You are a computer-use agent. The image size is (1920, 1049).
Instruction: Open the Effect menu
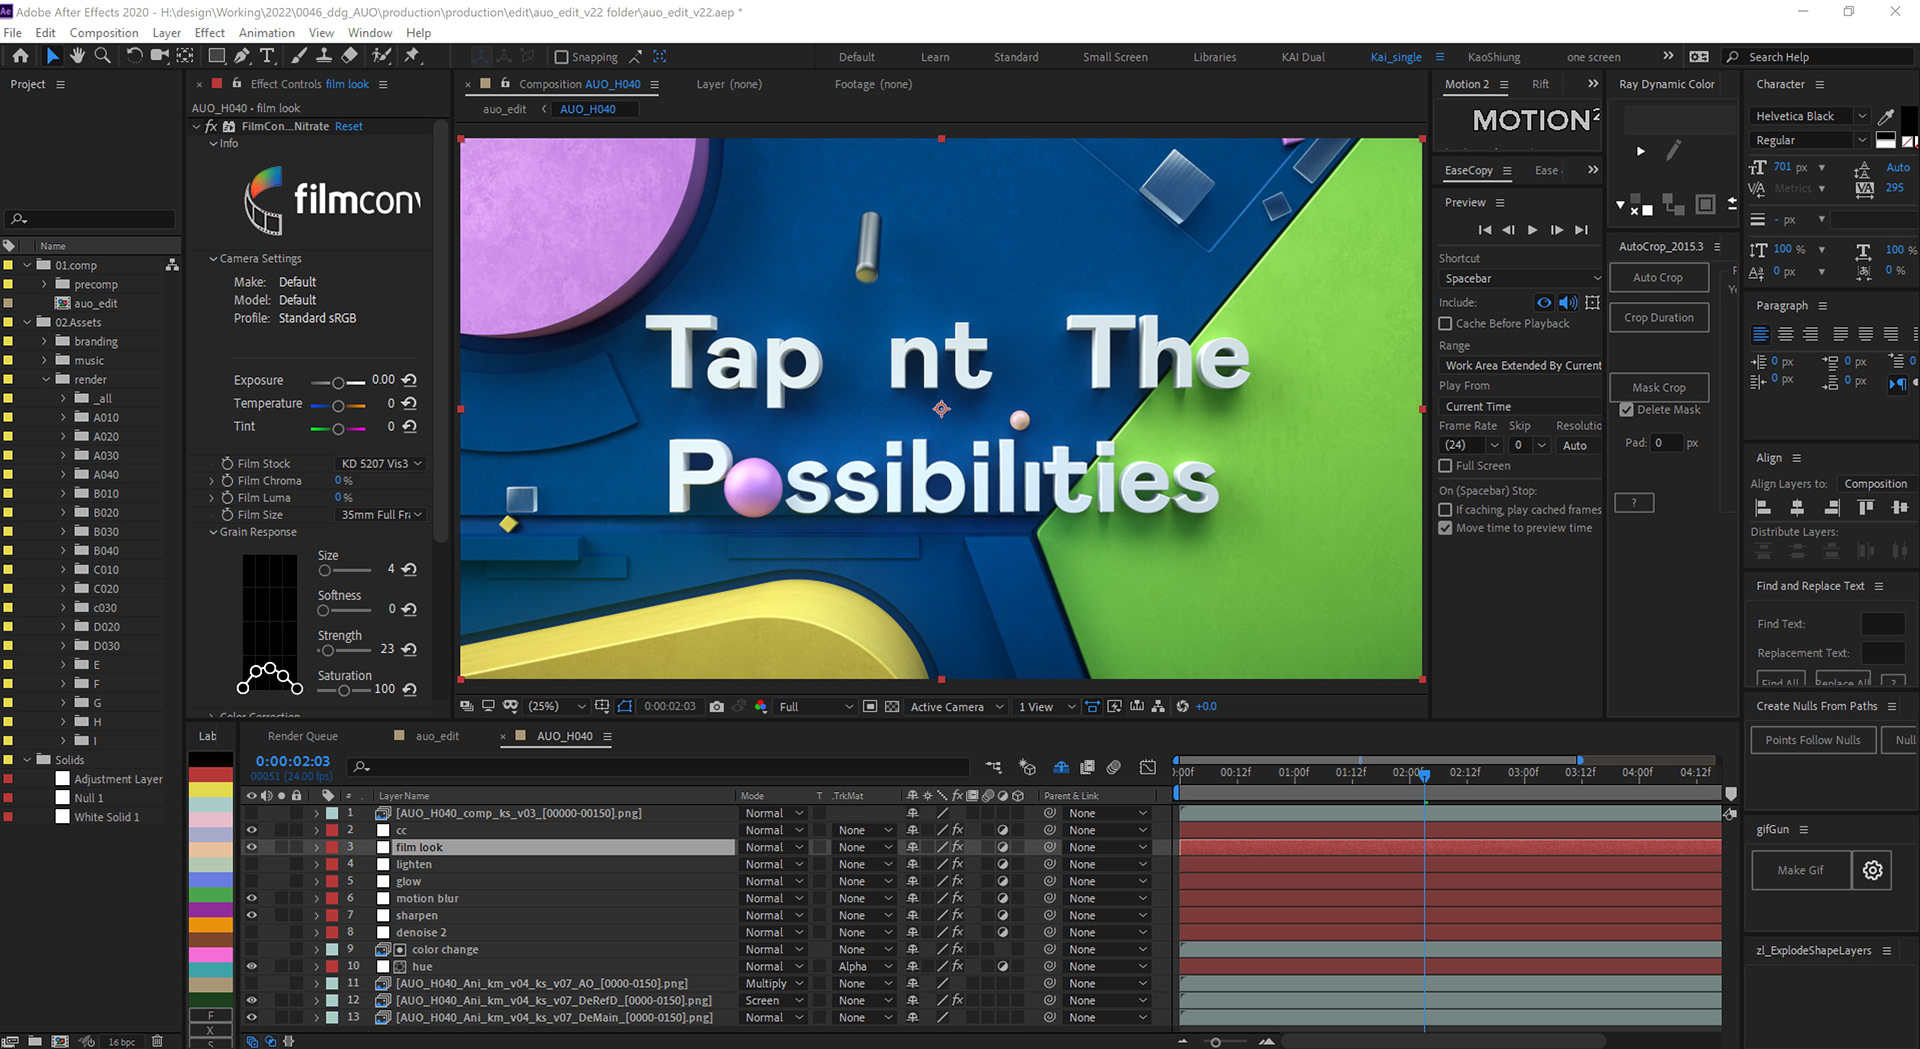pyautogui.click(x=209, y=32)
